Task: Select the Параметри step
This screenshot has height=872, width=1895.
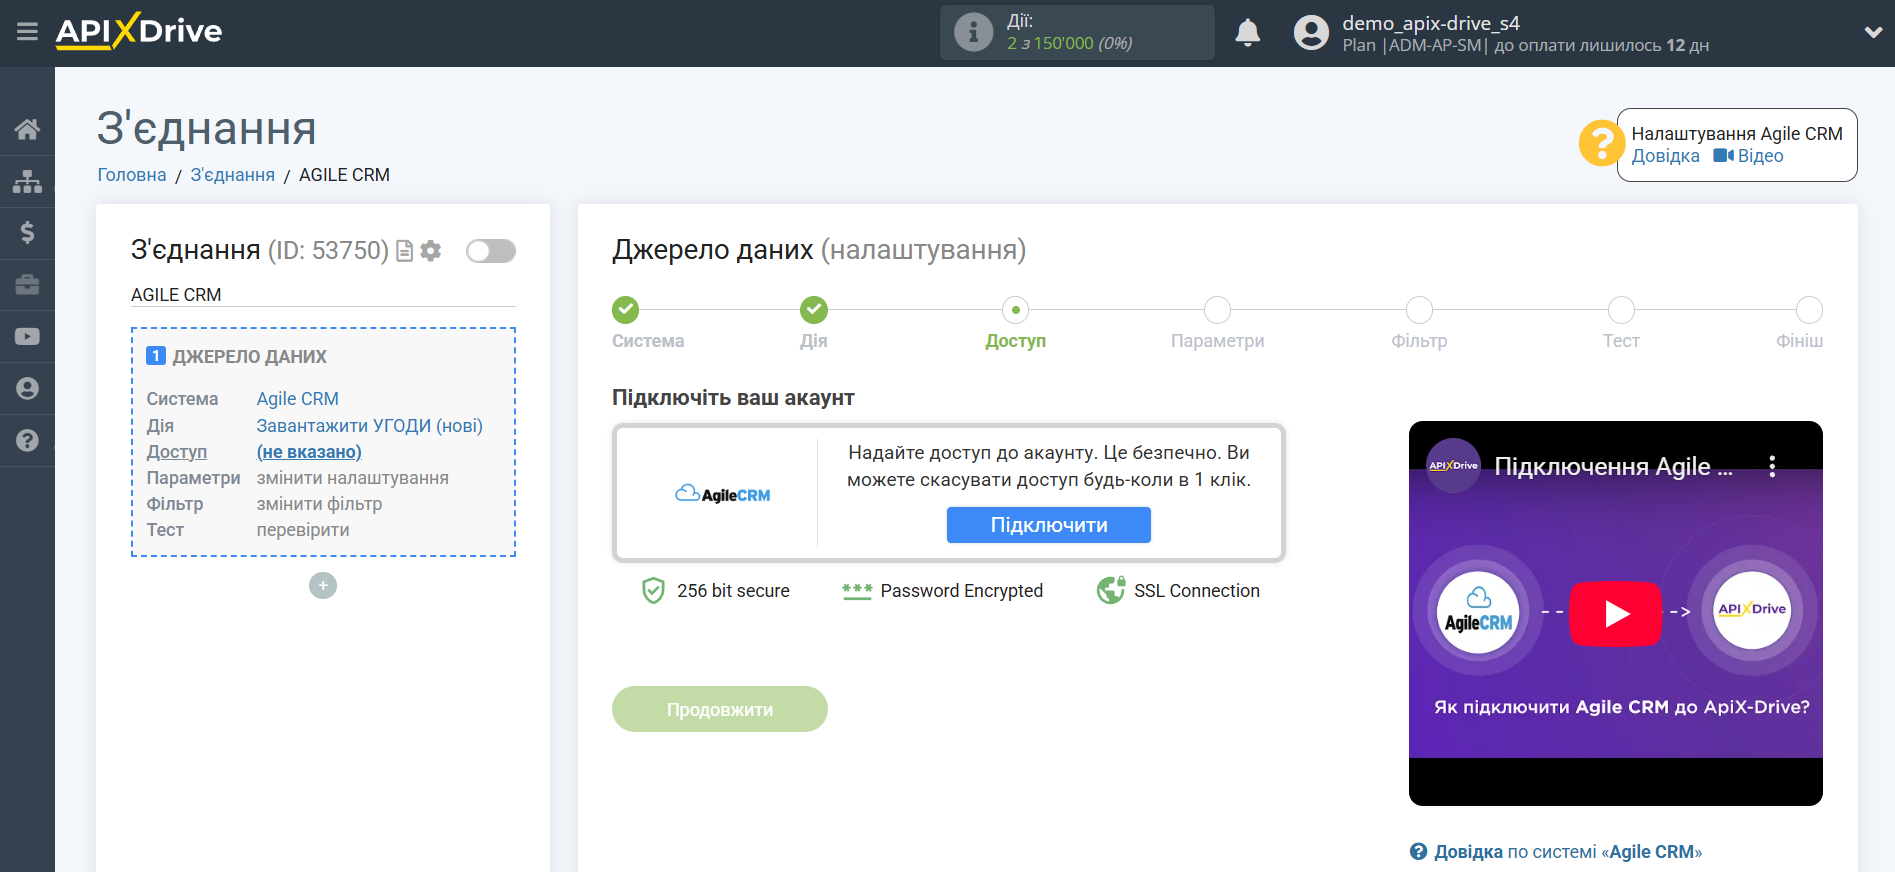Action: pyautogui.click(x=1217, y=310)
